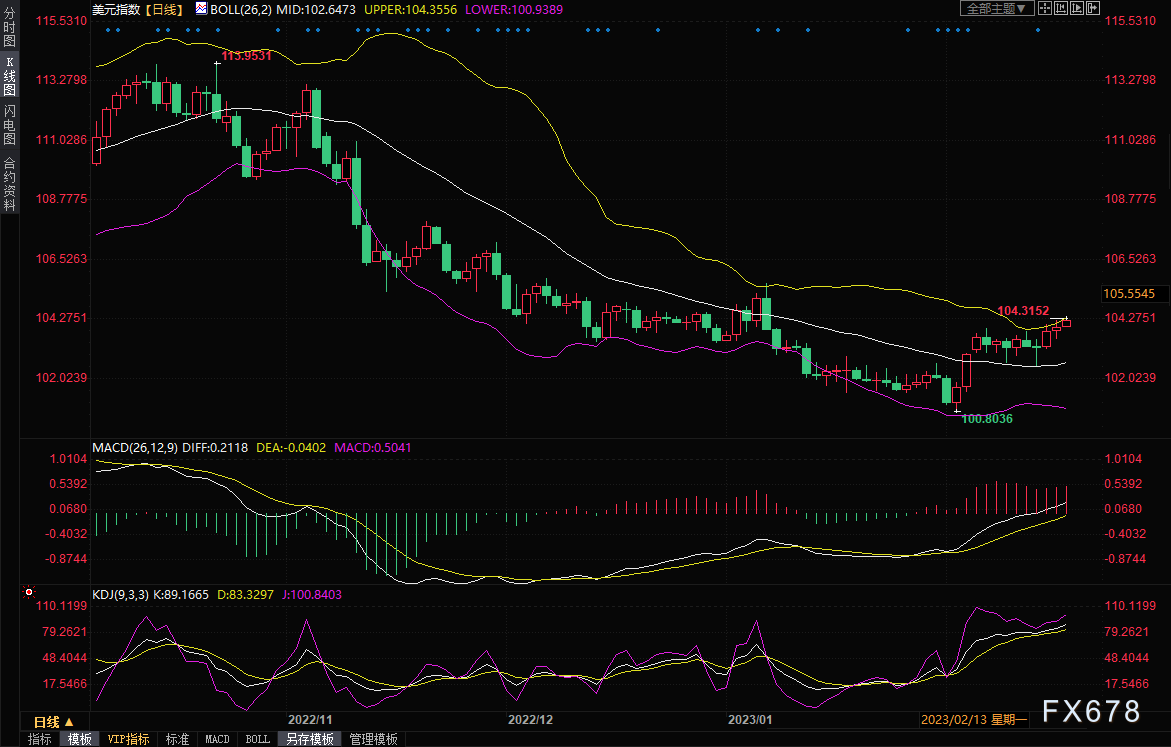Click a blue event dot above the 2023/01 candles
The width and height of the screenshot is (1171, 747).
(x=757, y=30)
